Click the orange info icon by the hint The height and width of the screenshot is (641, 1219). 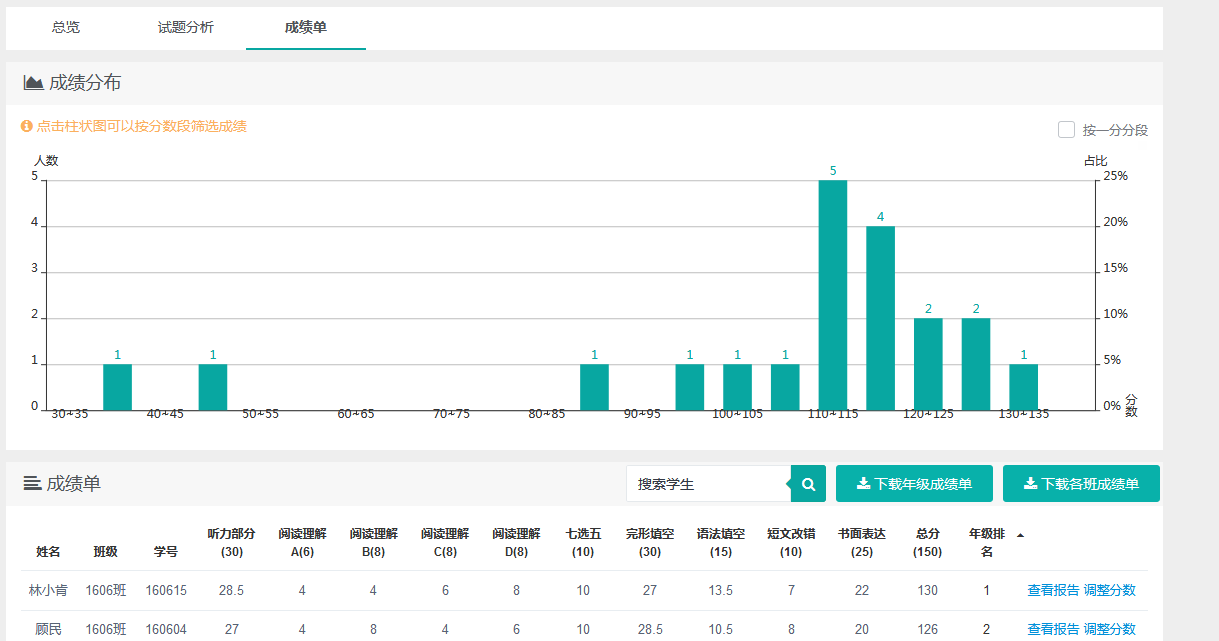(27, 127)
